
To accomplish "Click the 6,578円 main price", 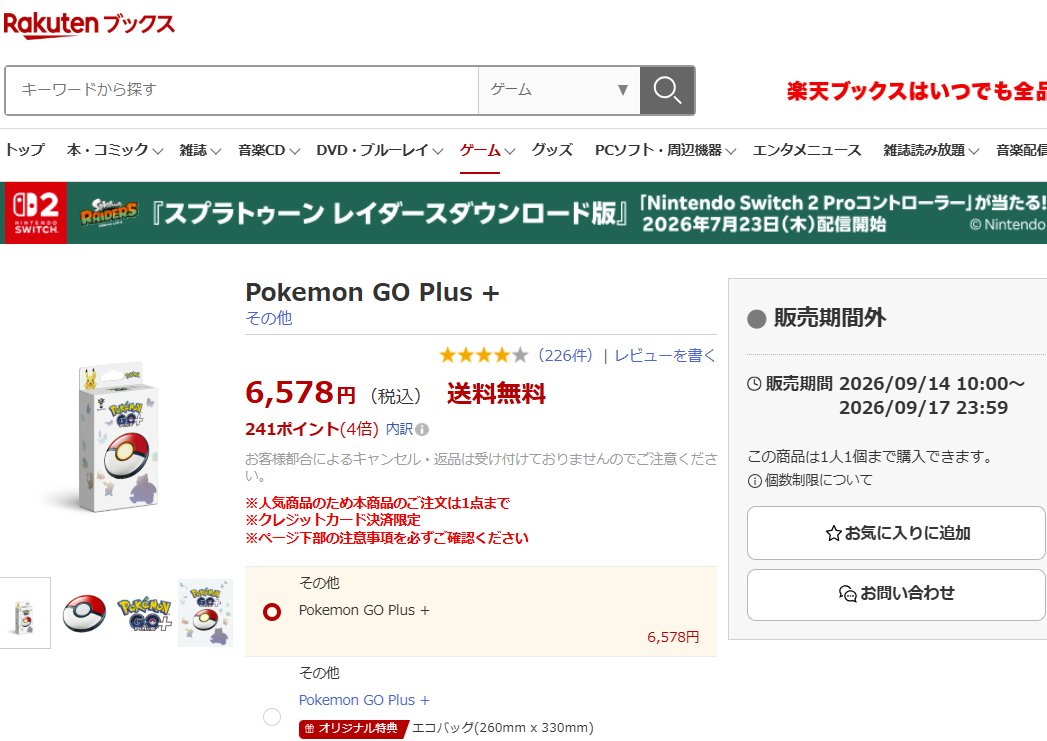I will pyautogui.click(x=300, y=393).
